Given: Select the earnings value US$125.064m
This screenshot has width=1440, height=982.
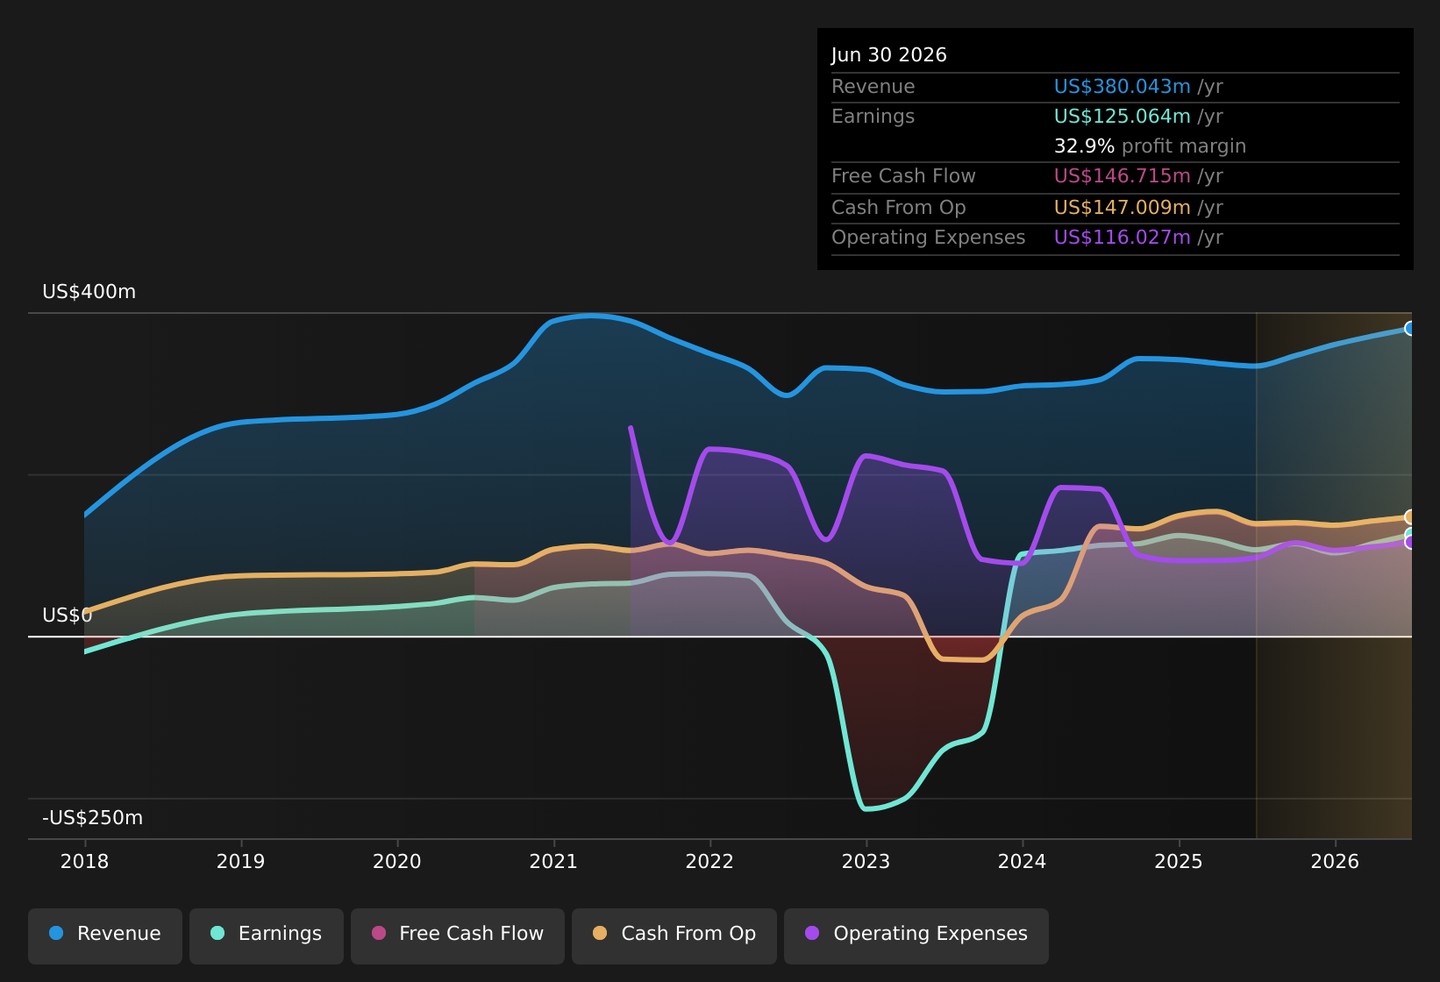Looking at the screenshot, I should [x=1122, y=116].
